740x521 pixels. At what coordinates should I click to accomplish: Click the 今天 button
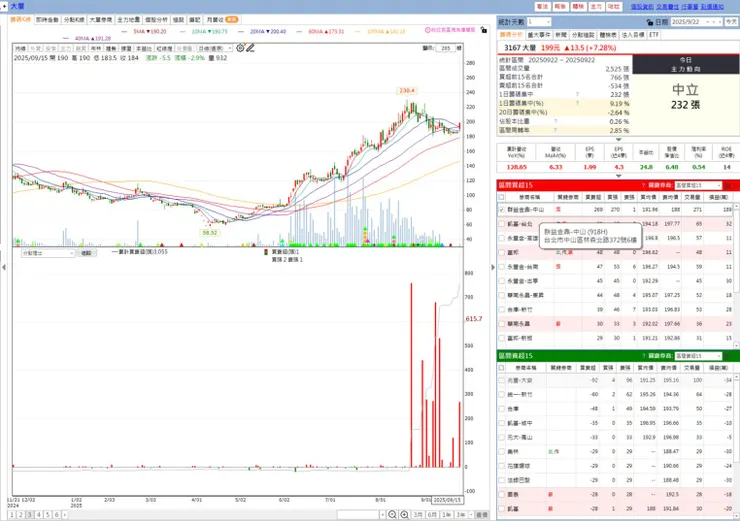click(731, 22)
